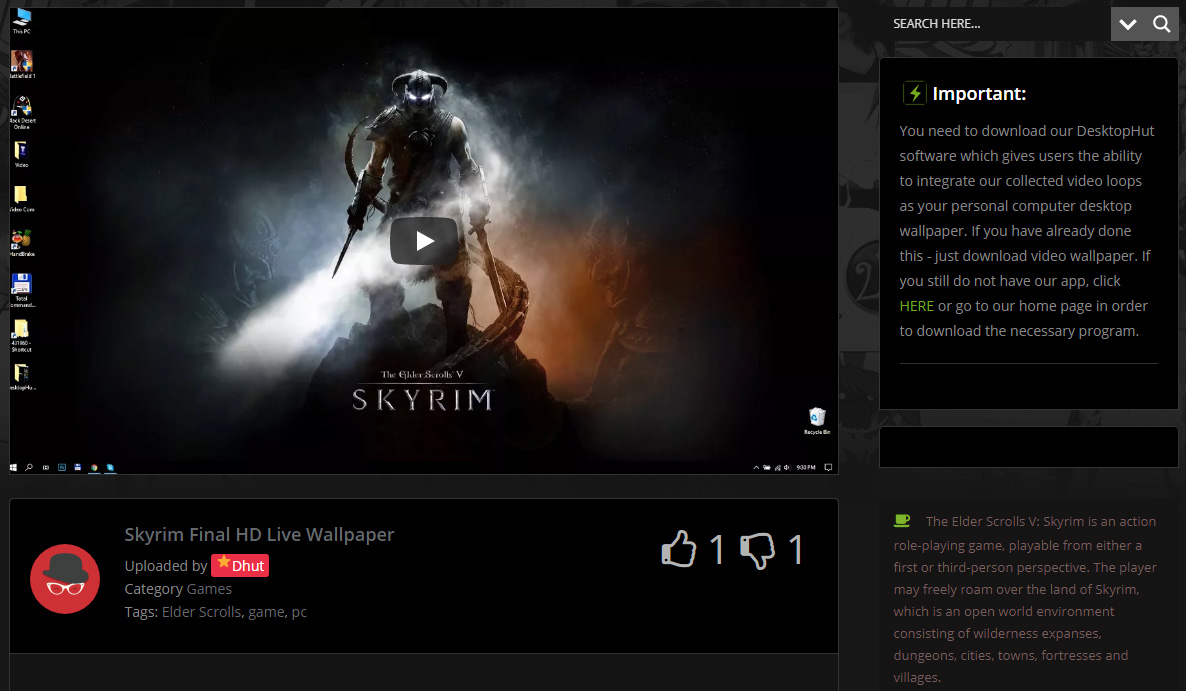1186x691 pixels.
Task: Click the green lightning Important icon
Action: tap(914, 93)
